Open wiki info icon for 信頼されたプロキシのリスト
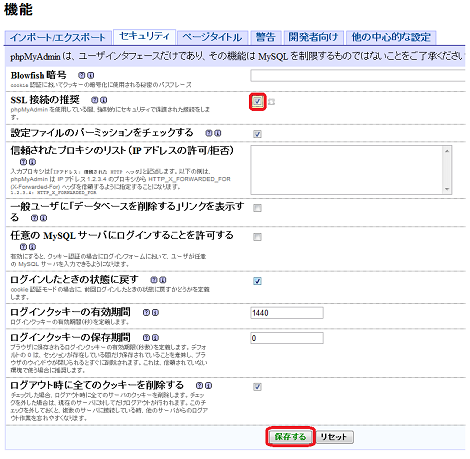This screenshot has height=459, width=470. coord(32,162)
